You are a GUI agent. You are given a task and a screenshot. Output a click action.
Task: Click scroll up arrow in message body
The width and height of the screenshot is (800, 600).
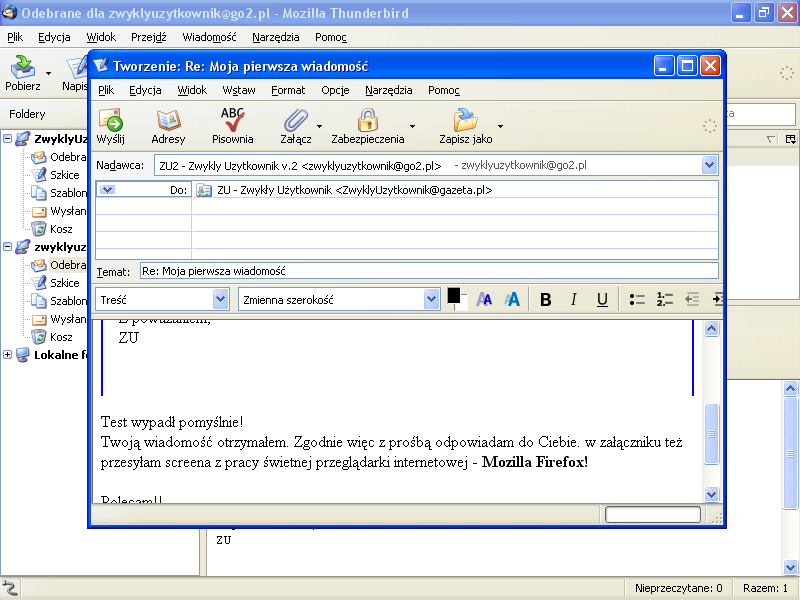[x=711, y=329]
